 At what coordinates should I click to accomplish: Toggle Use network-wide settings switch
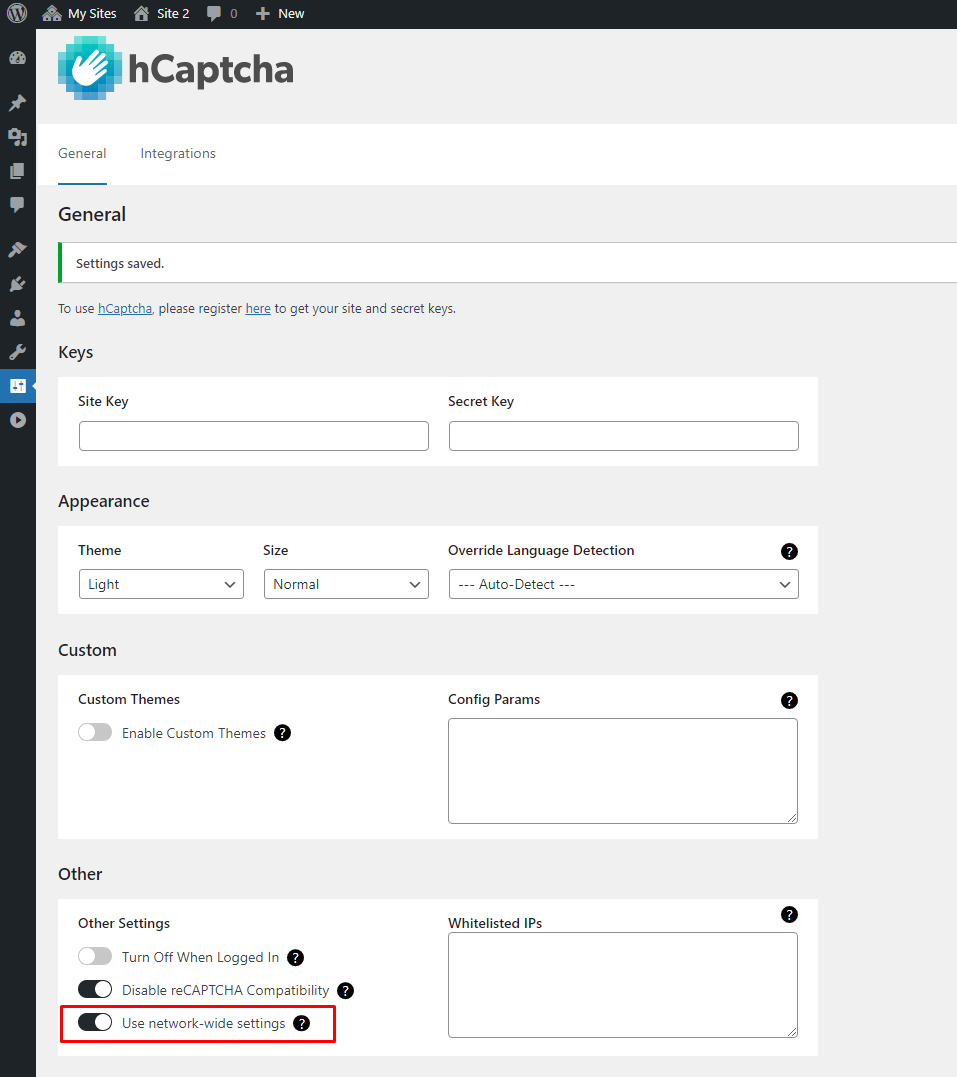[95, 1022]
